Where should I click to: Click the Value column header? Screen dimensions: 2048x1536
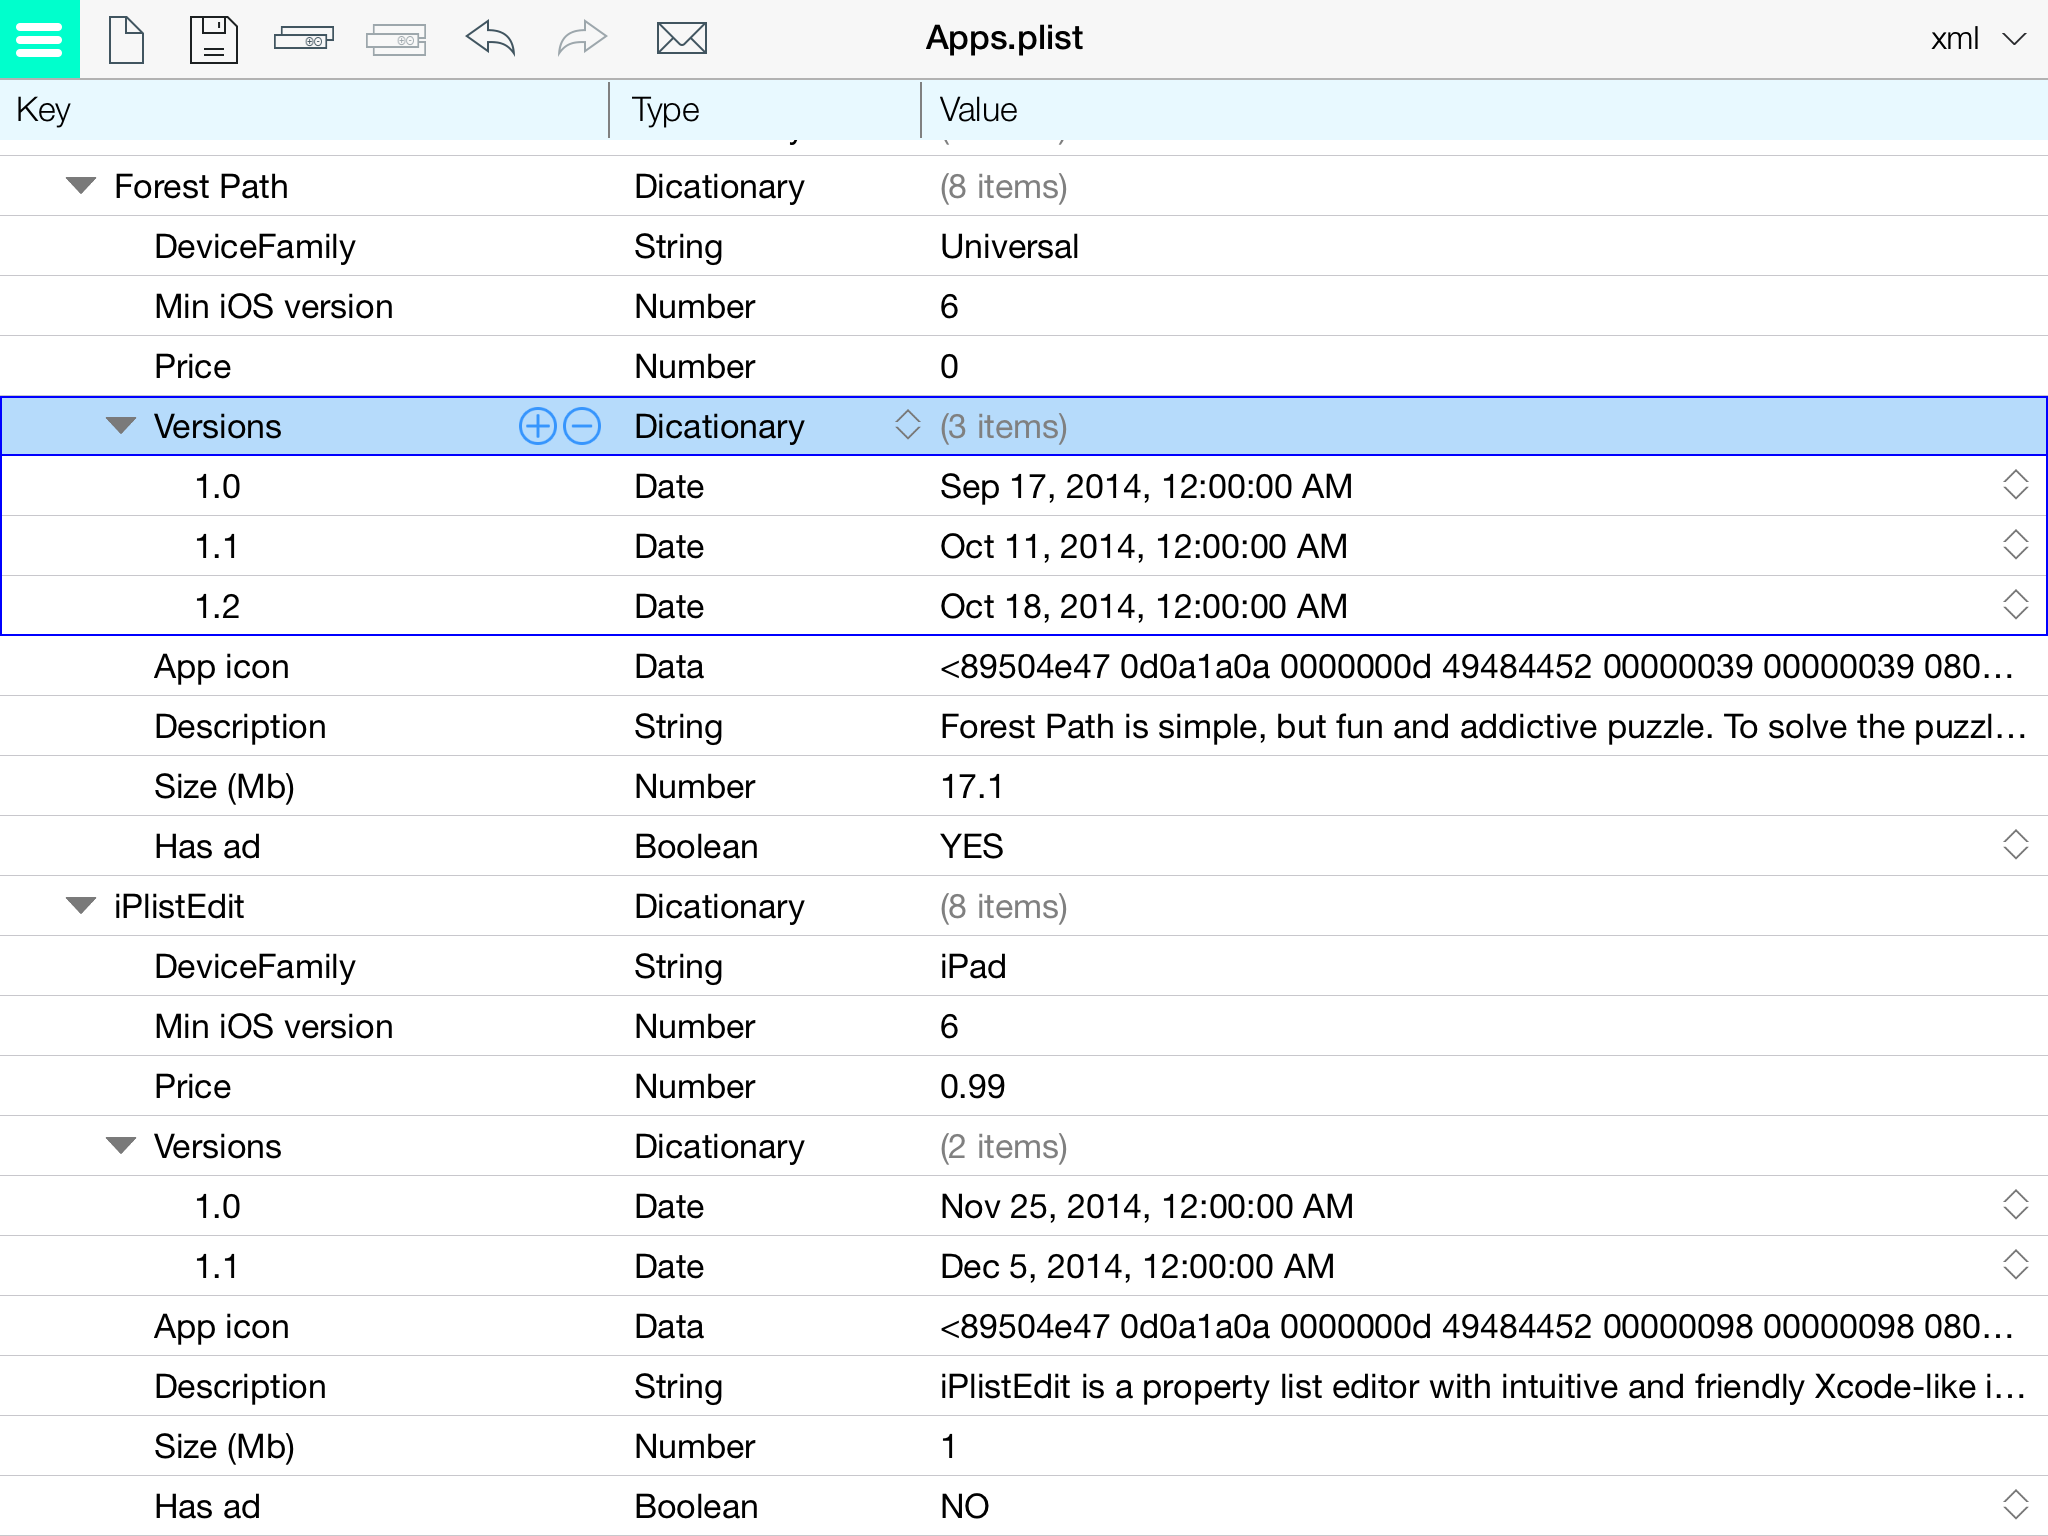(x=978, y=110)
